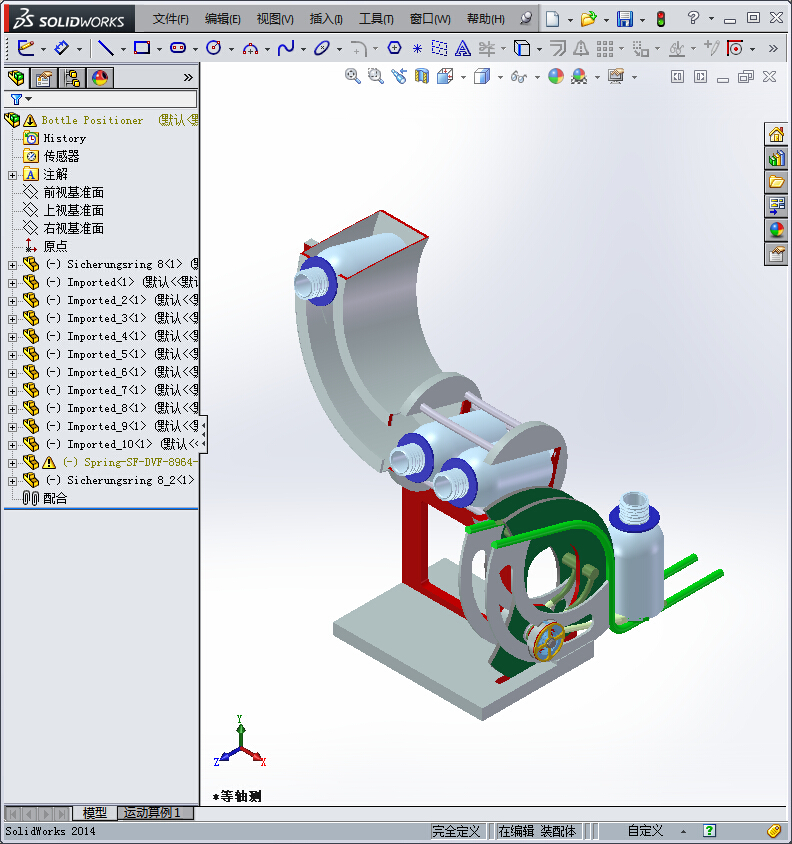
Task: Select the Sketch tool
Action: click(25, 48)
